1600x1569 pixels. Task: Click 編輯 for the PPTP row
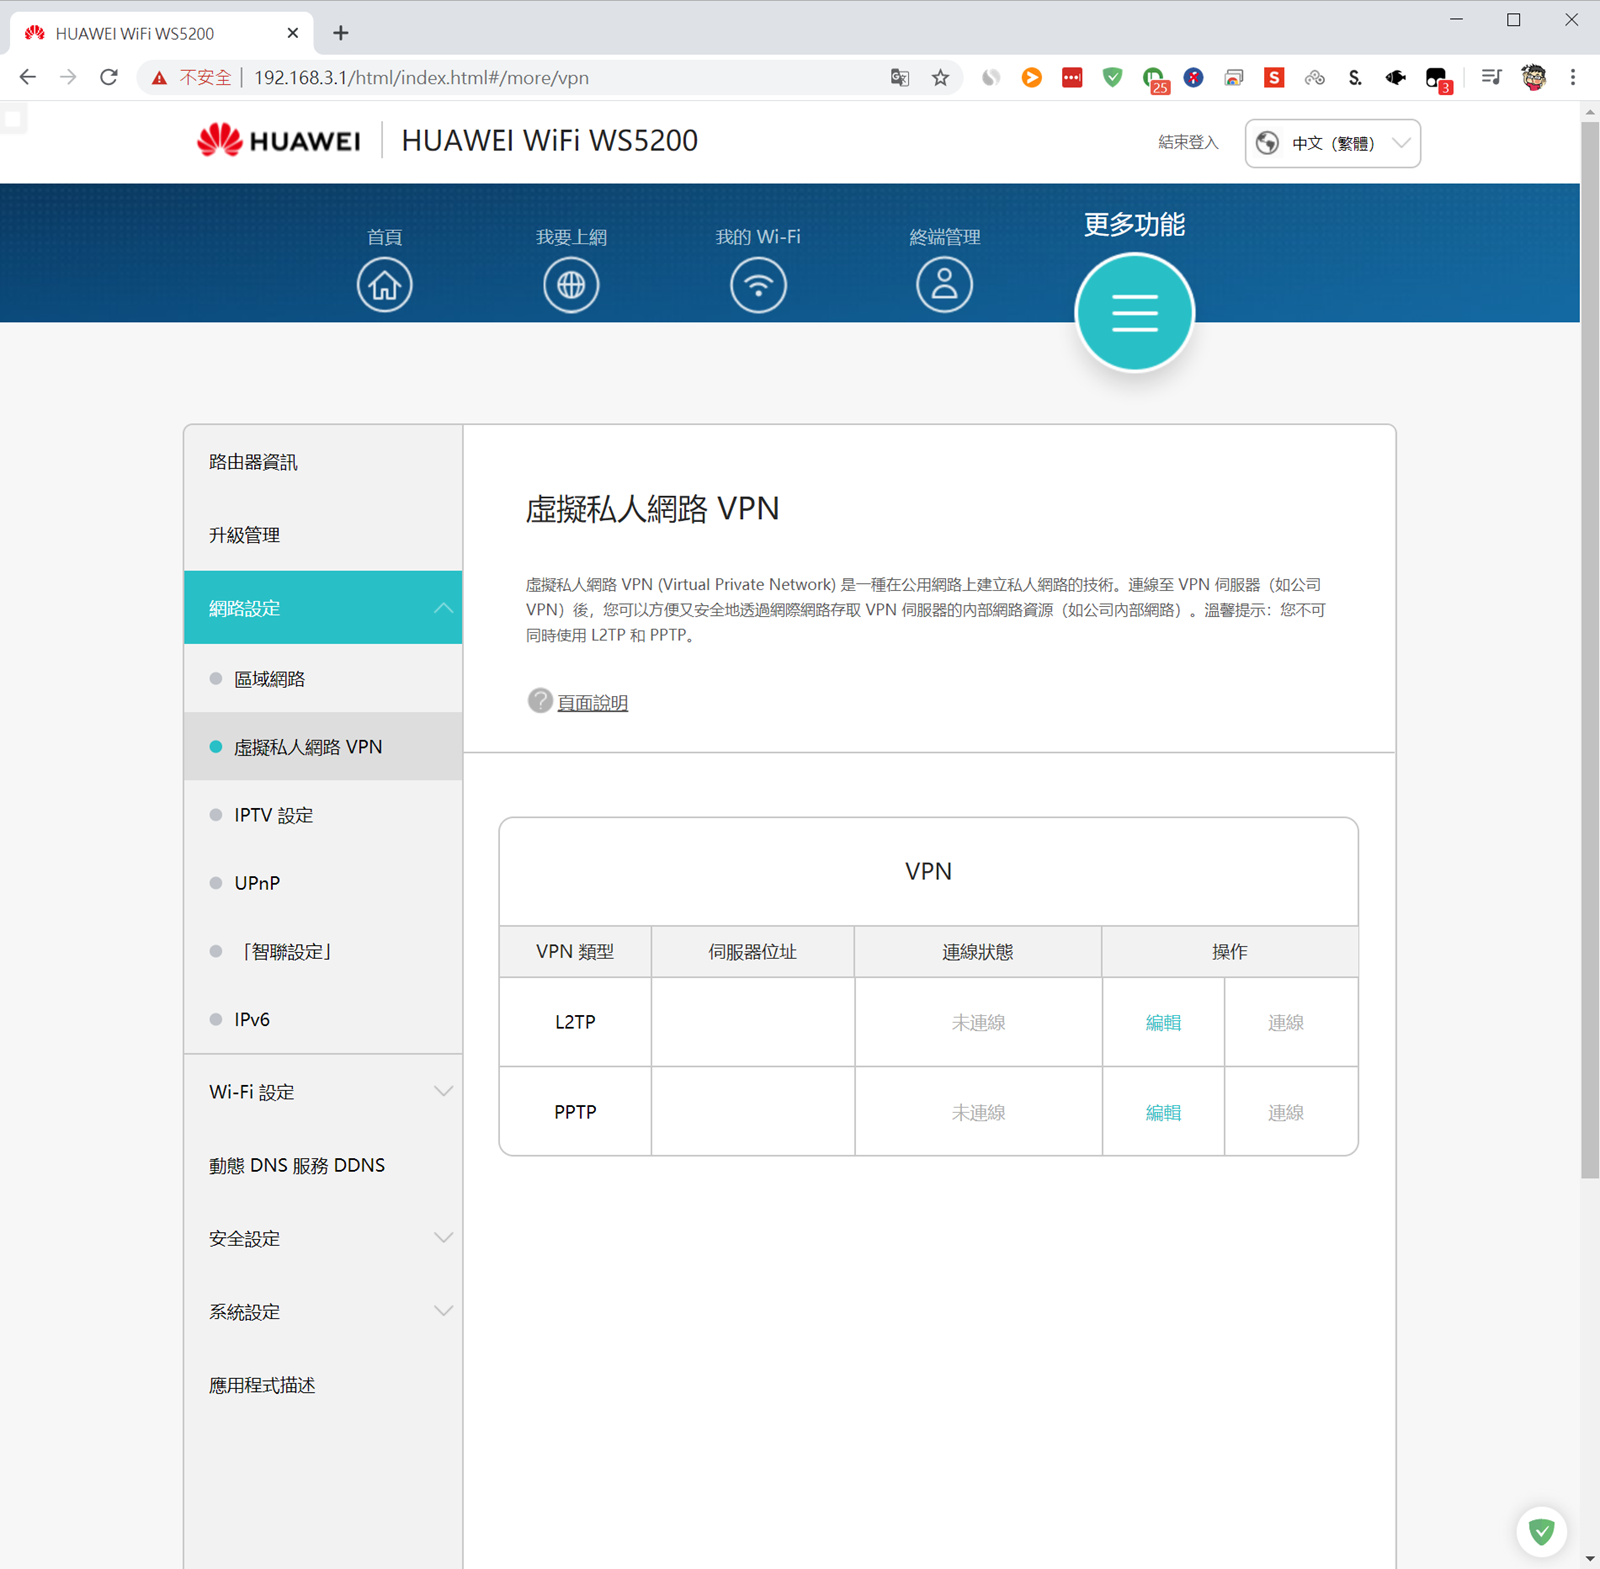coord(1163,1112)
